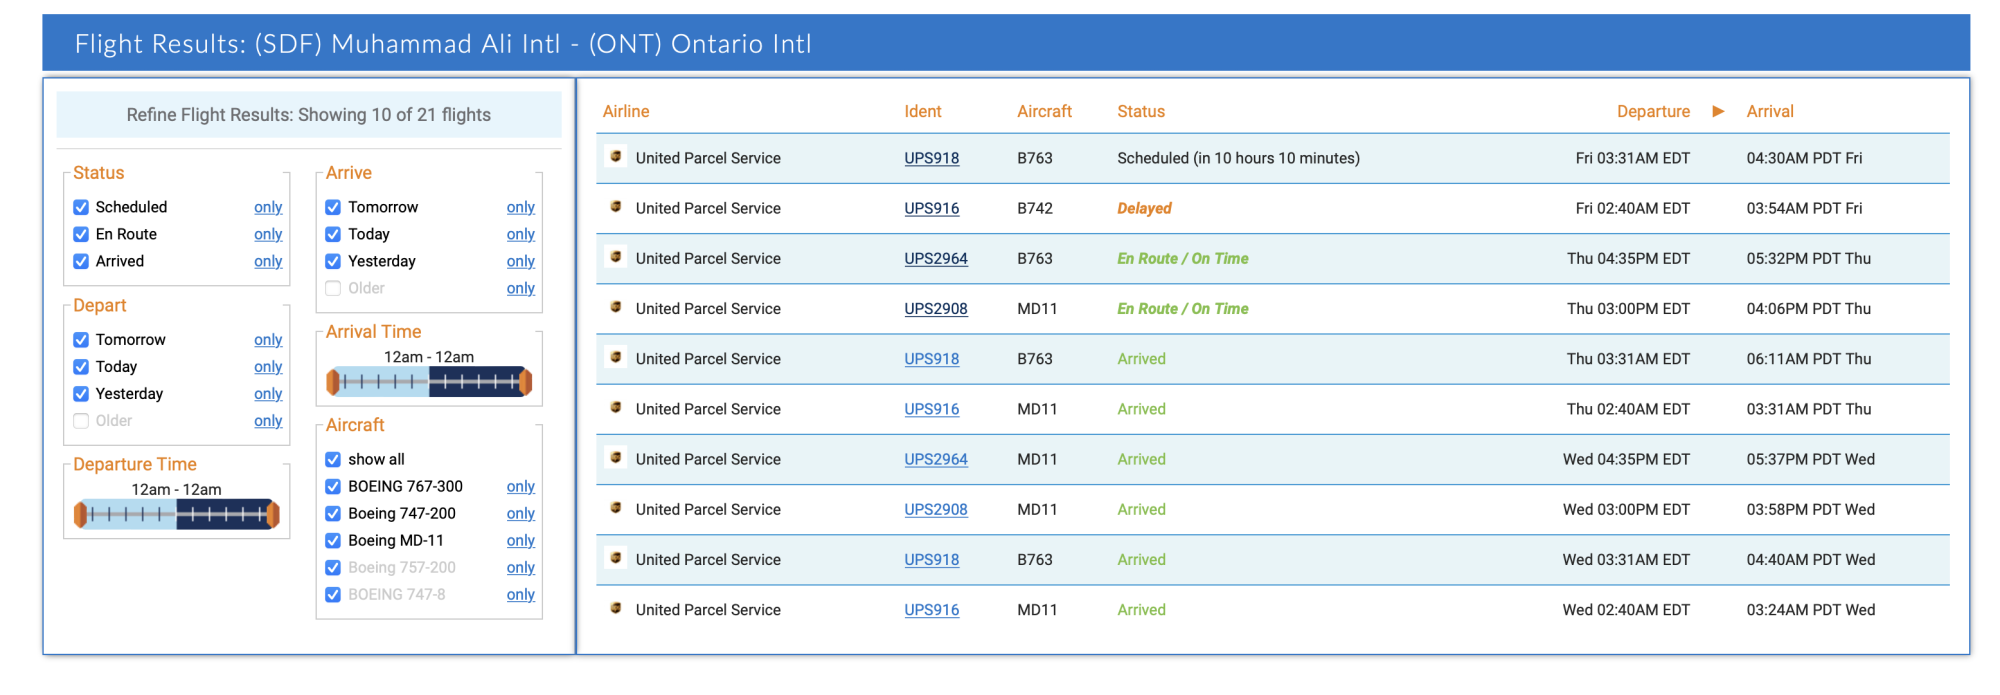The width and height of the screenshot is (2000, 695).
Task: Click the 'Delayed' status text
Action: [x=1144, y=208]
